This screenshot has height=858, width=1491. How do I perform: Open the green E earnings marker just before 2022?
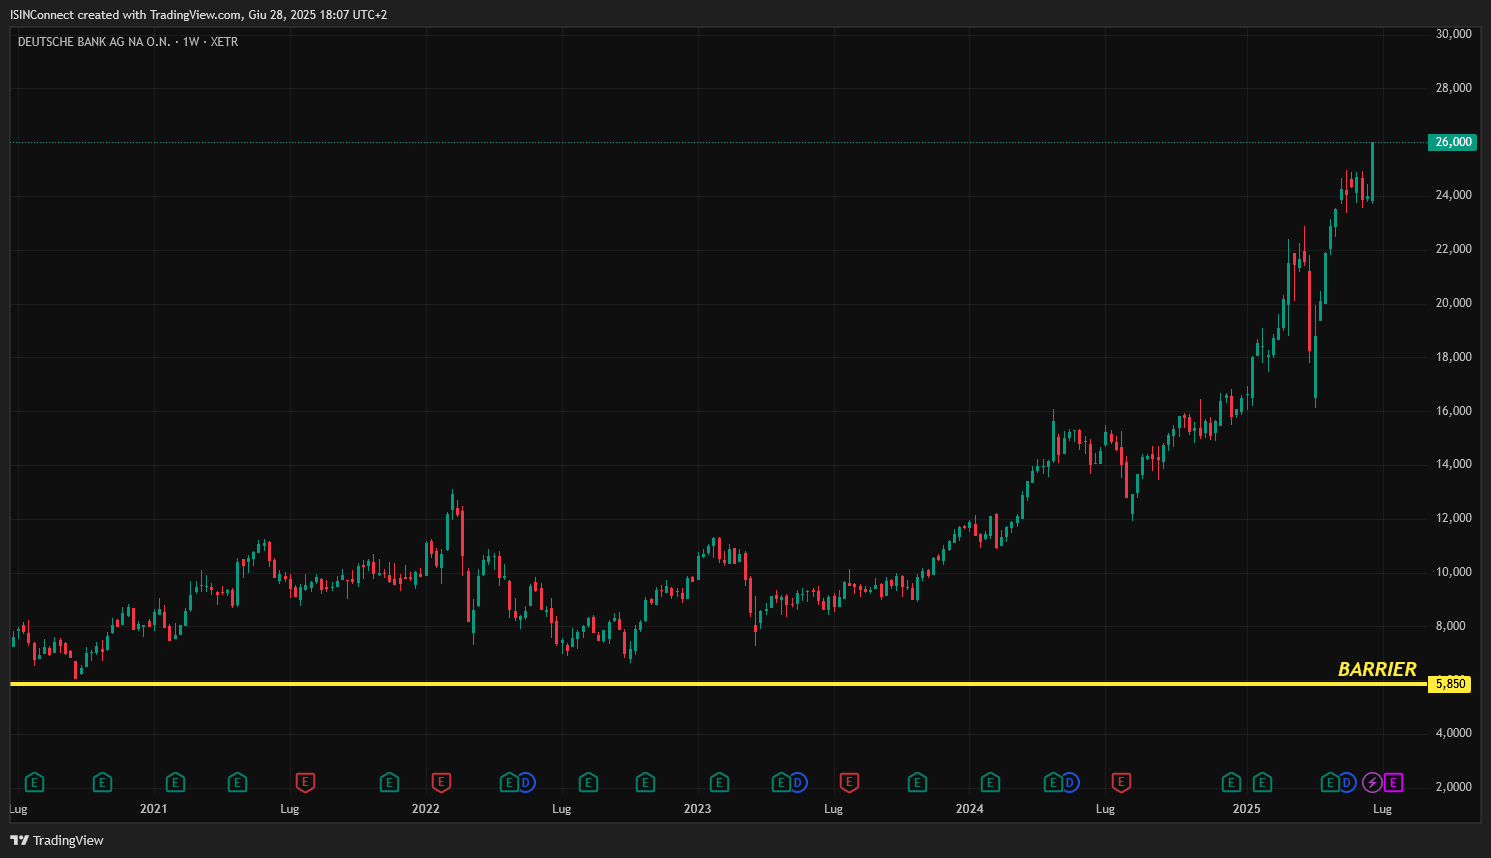(389, 782)
